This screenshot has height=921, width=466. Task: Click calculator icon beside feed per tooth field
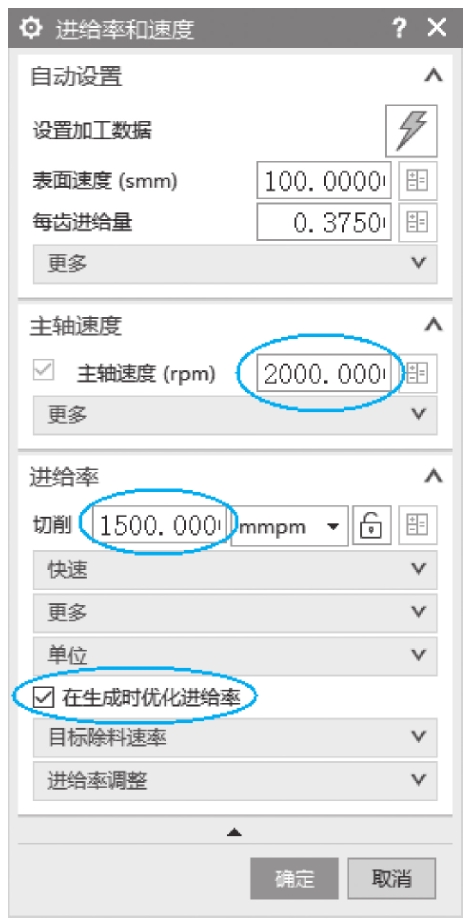point(418,222)
